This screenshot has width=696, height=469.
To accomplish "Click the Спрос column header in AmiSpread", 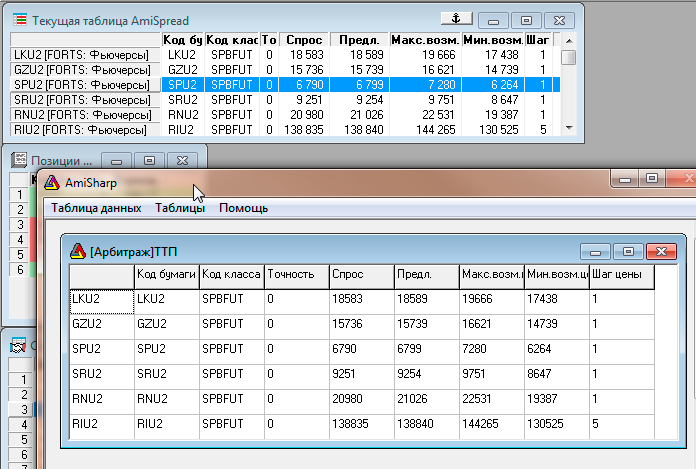I will 304,40.
